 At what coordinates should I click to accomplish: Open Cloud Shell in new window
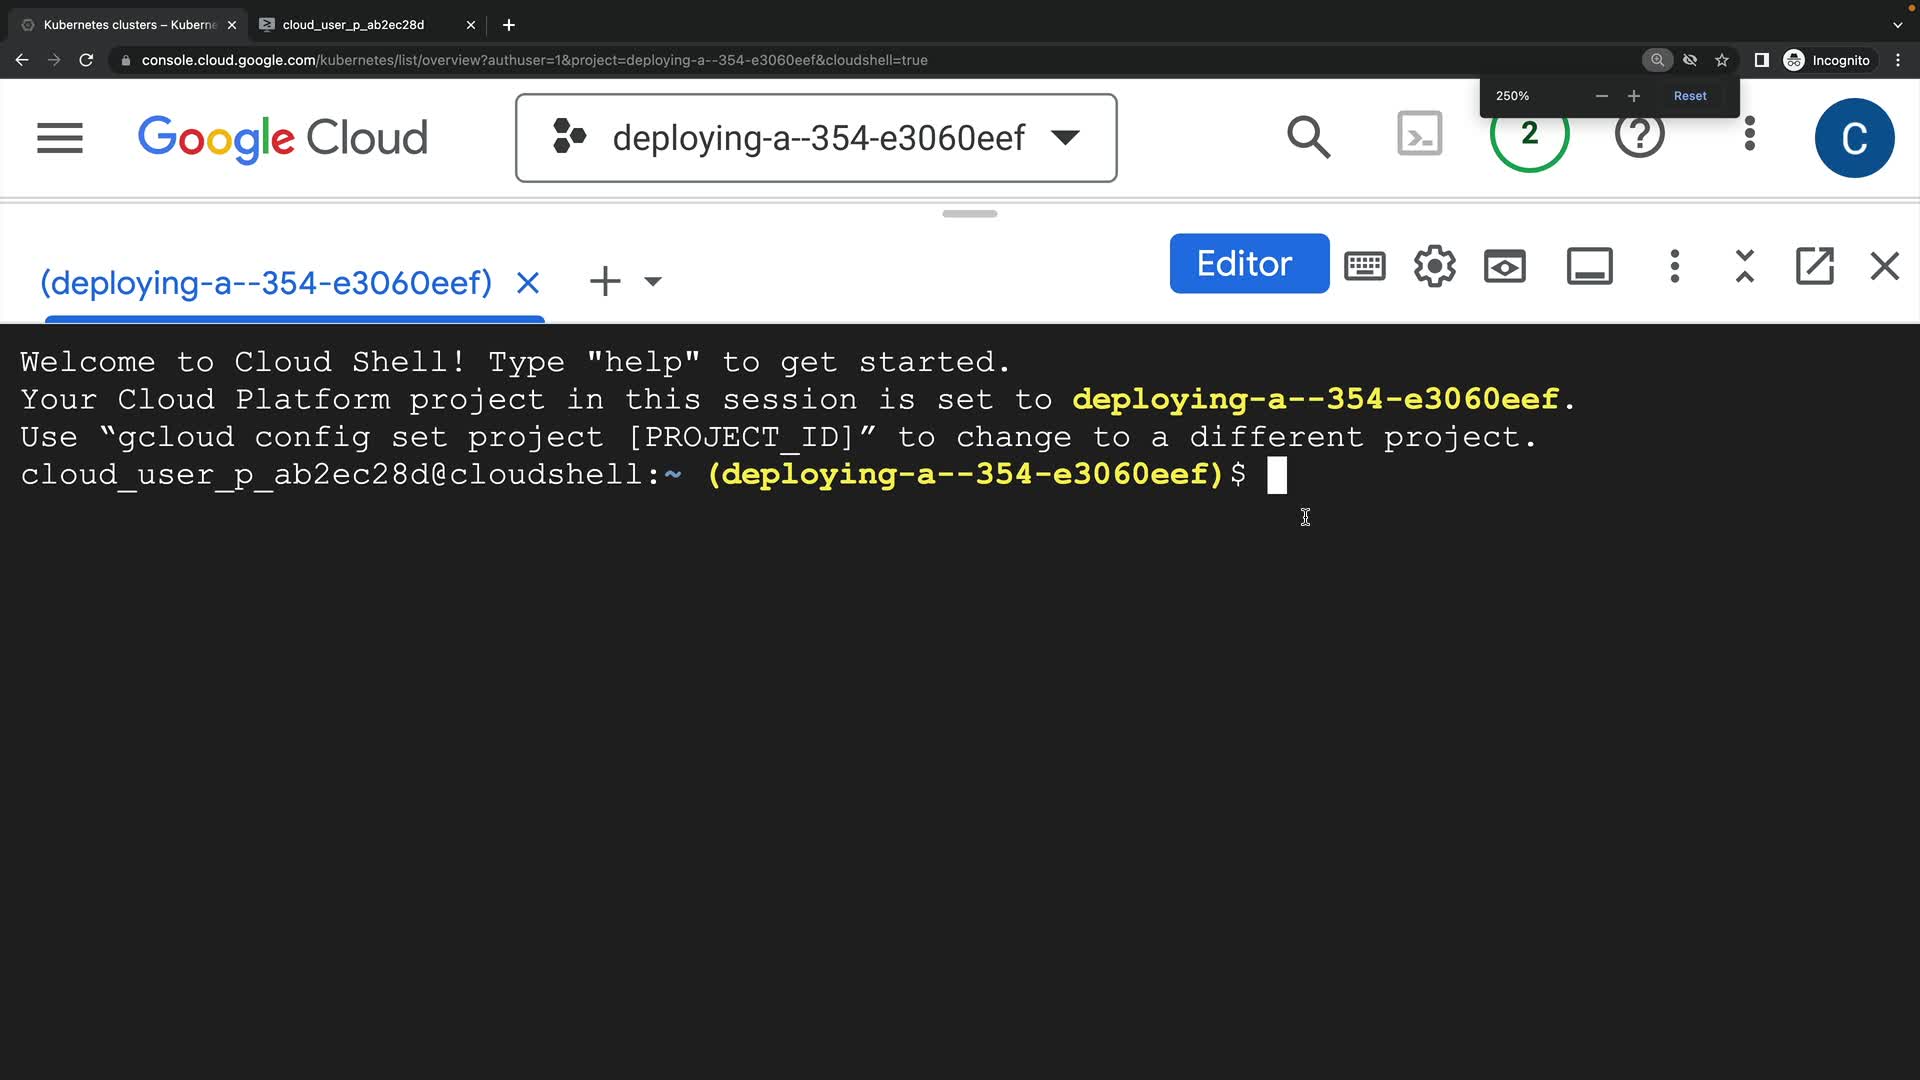pos(1814,266)
